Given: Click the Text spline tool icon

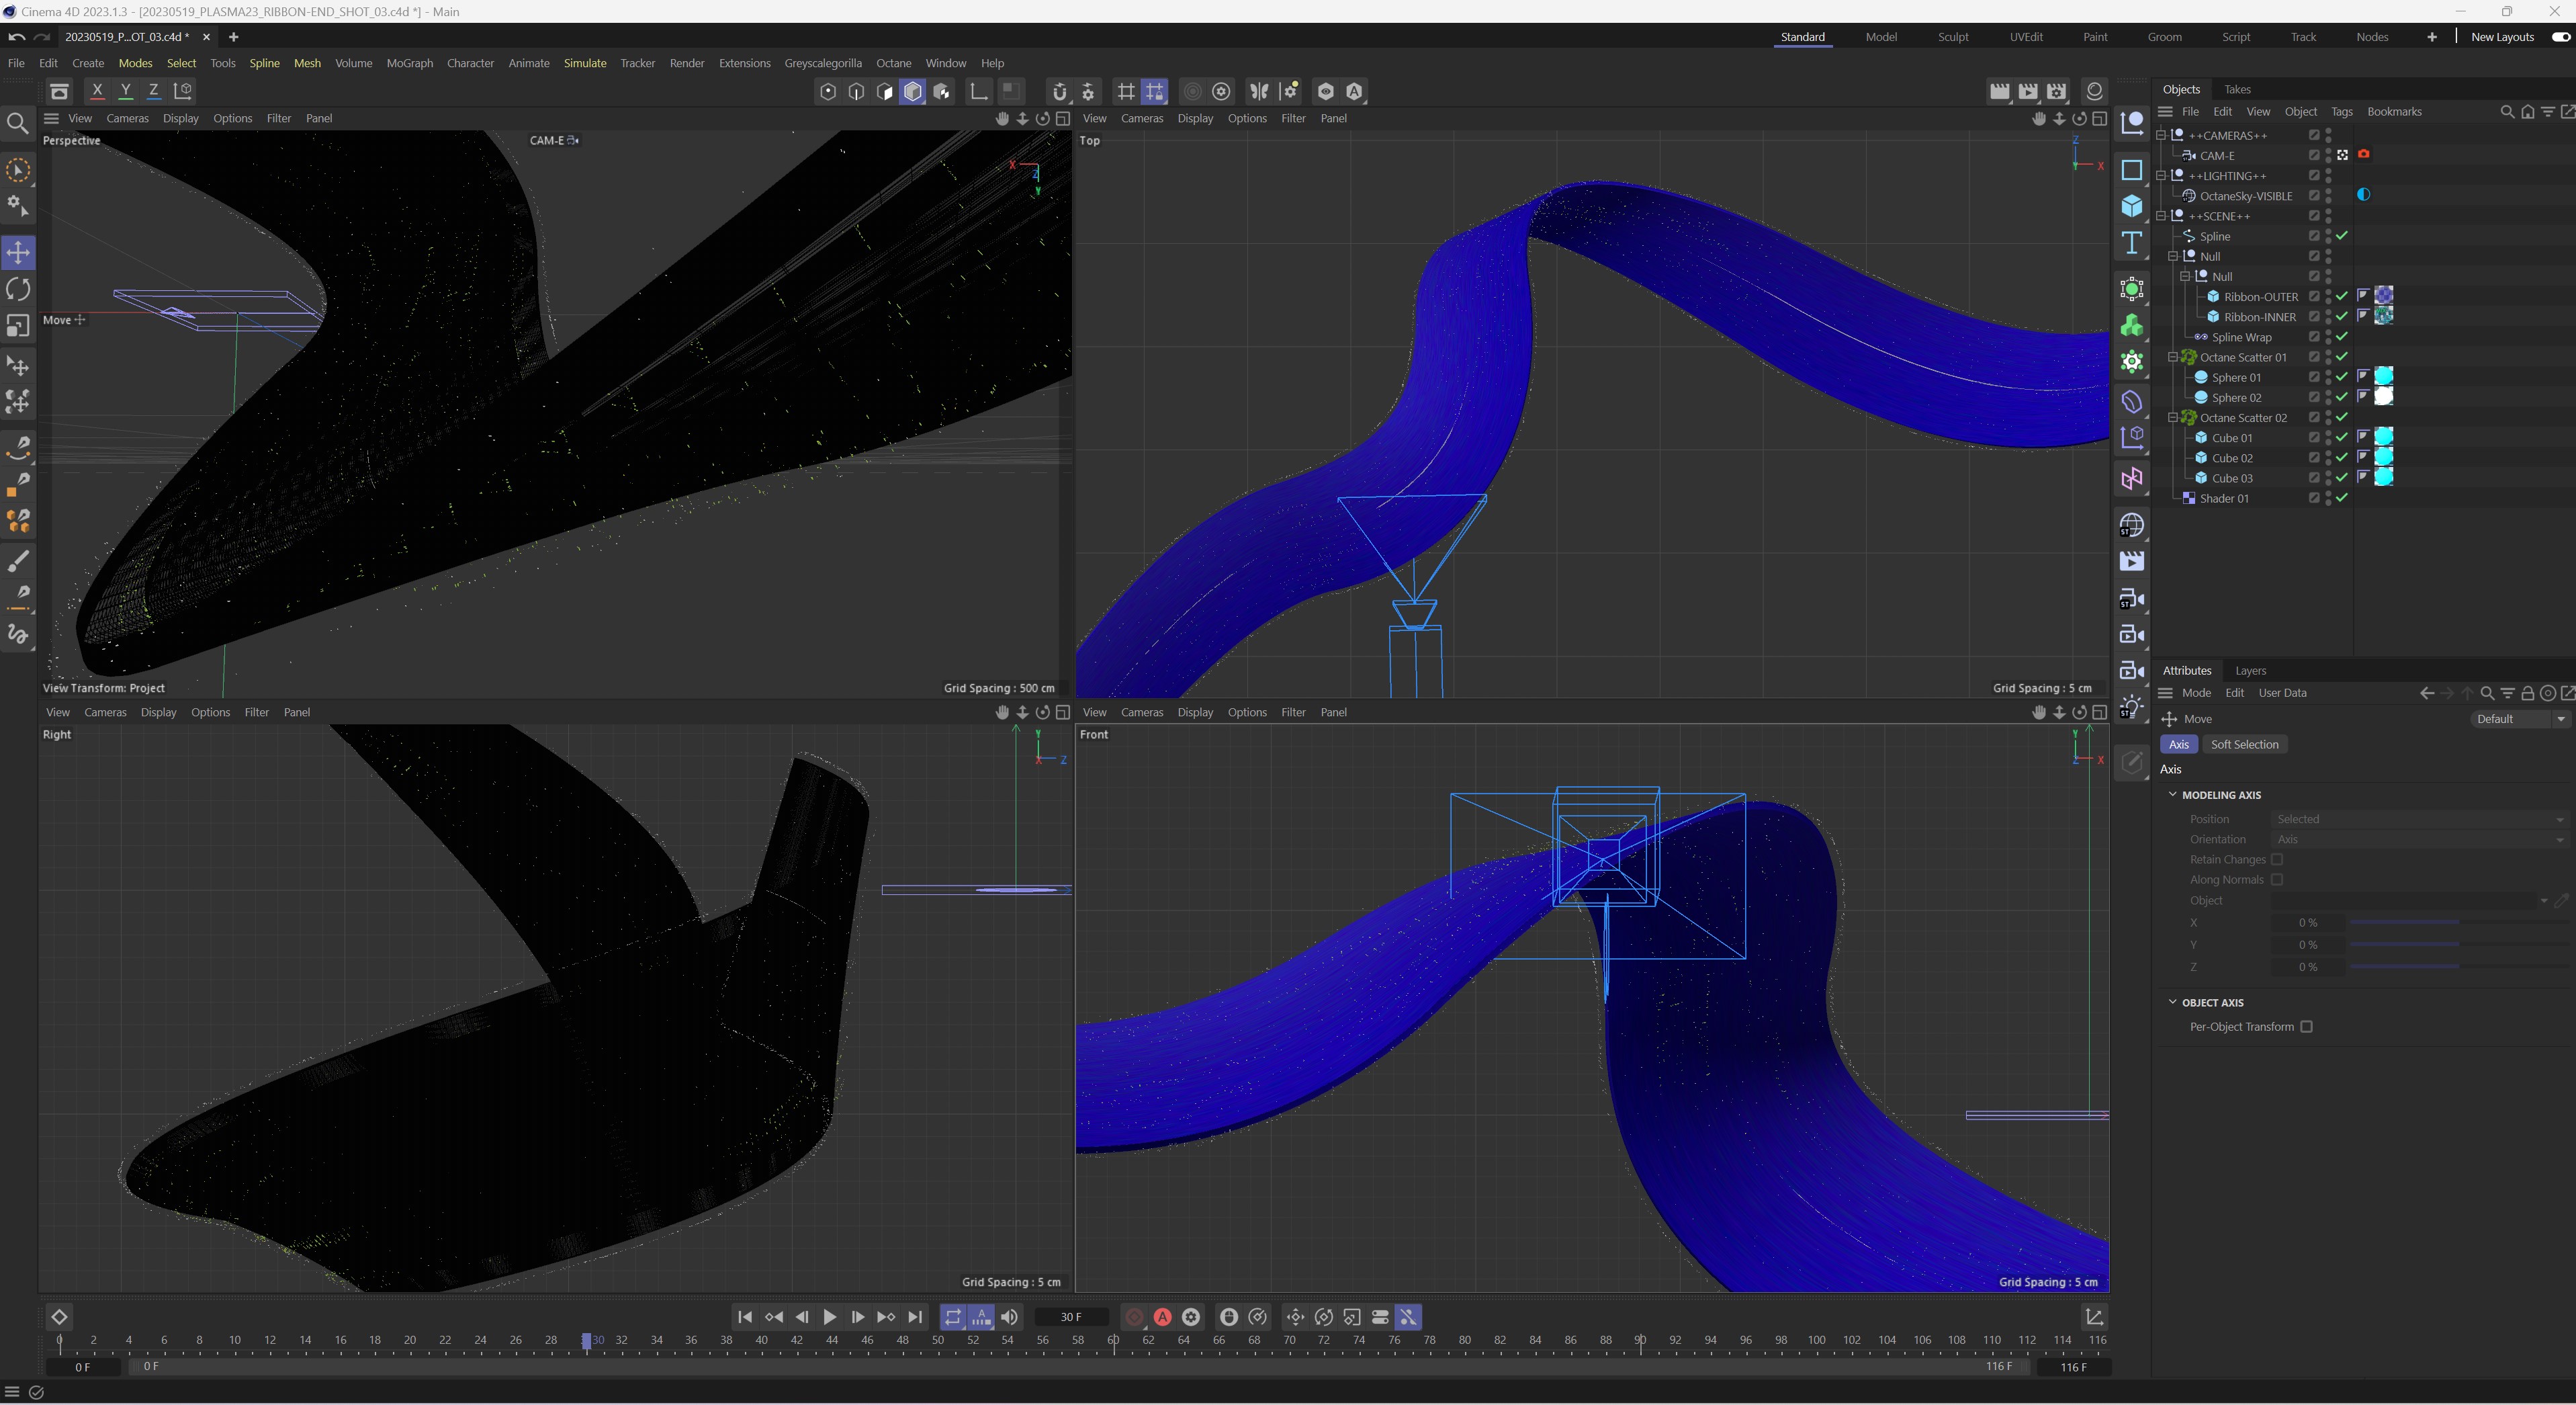Looking at the screenshot, I should click(x=2131, y=243).
